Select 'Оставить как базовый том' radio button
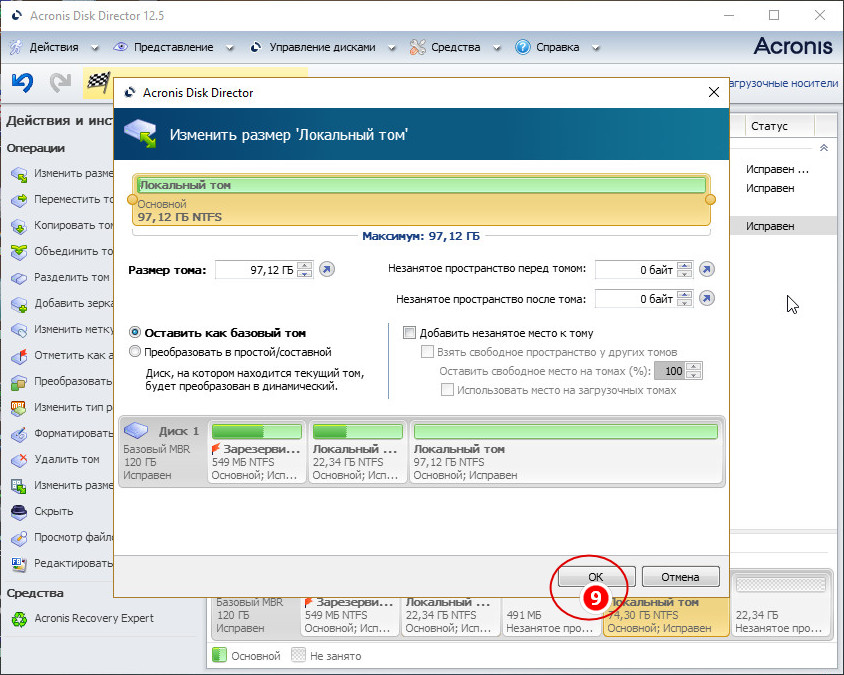This screenshot has width=844, height=675. pyautogui.click(x=135, y=333)
